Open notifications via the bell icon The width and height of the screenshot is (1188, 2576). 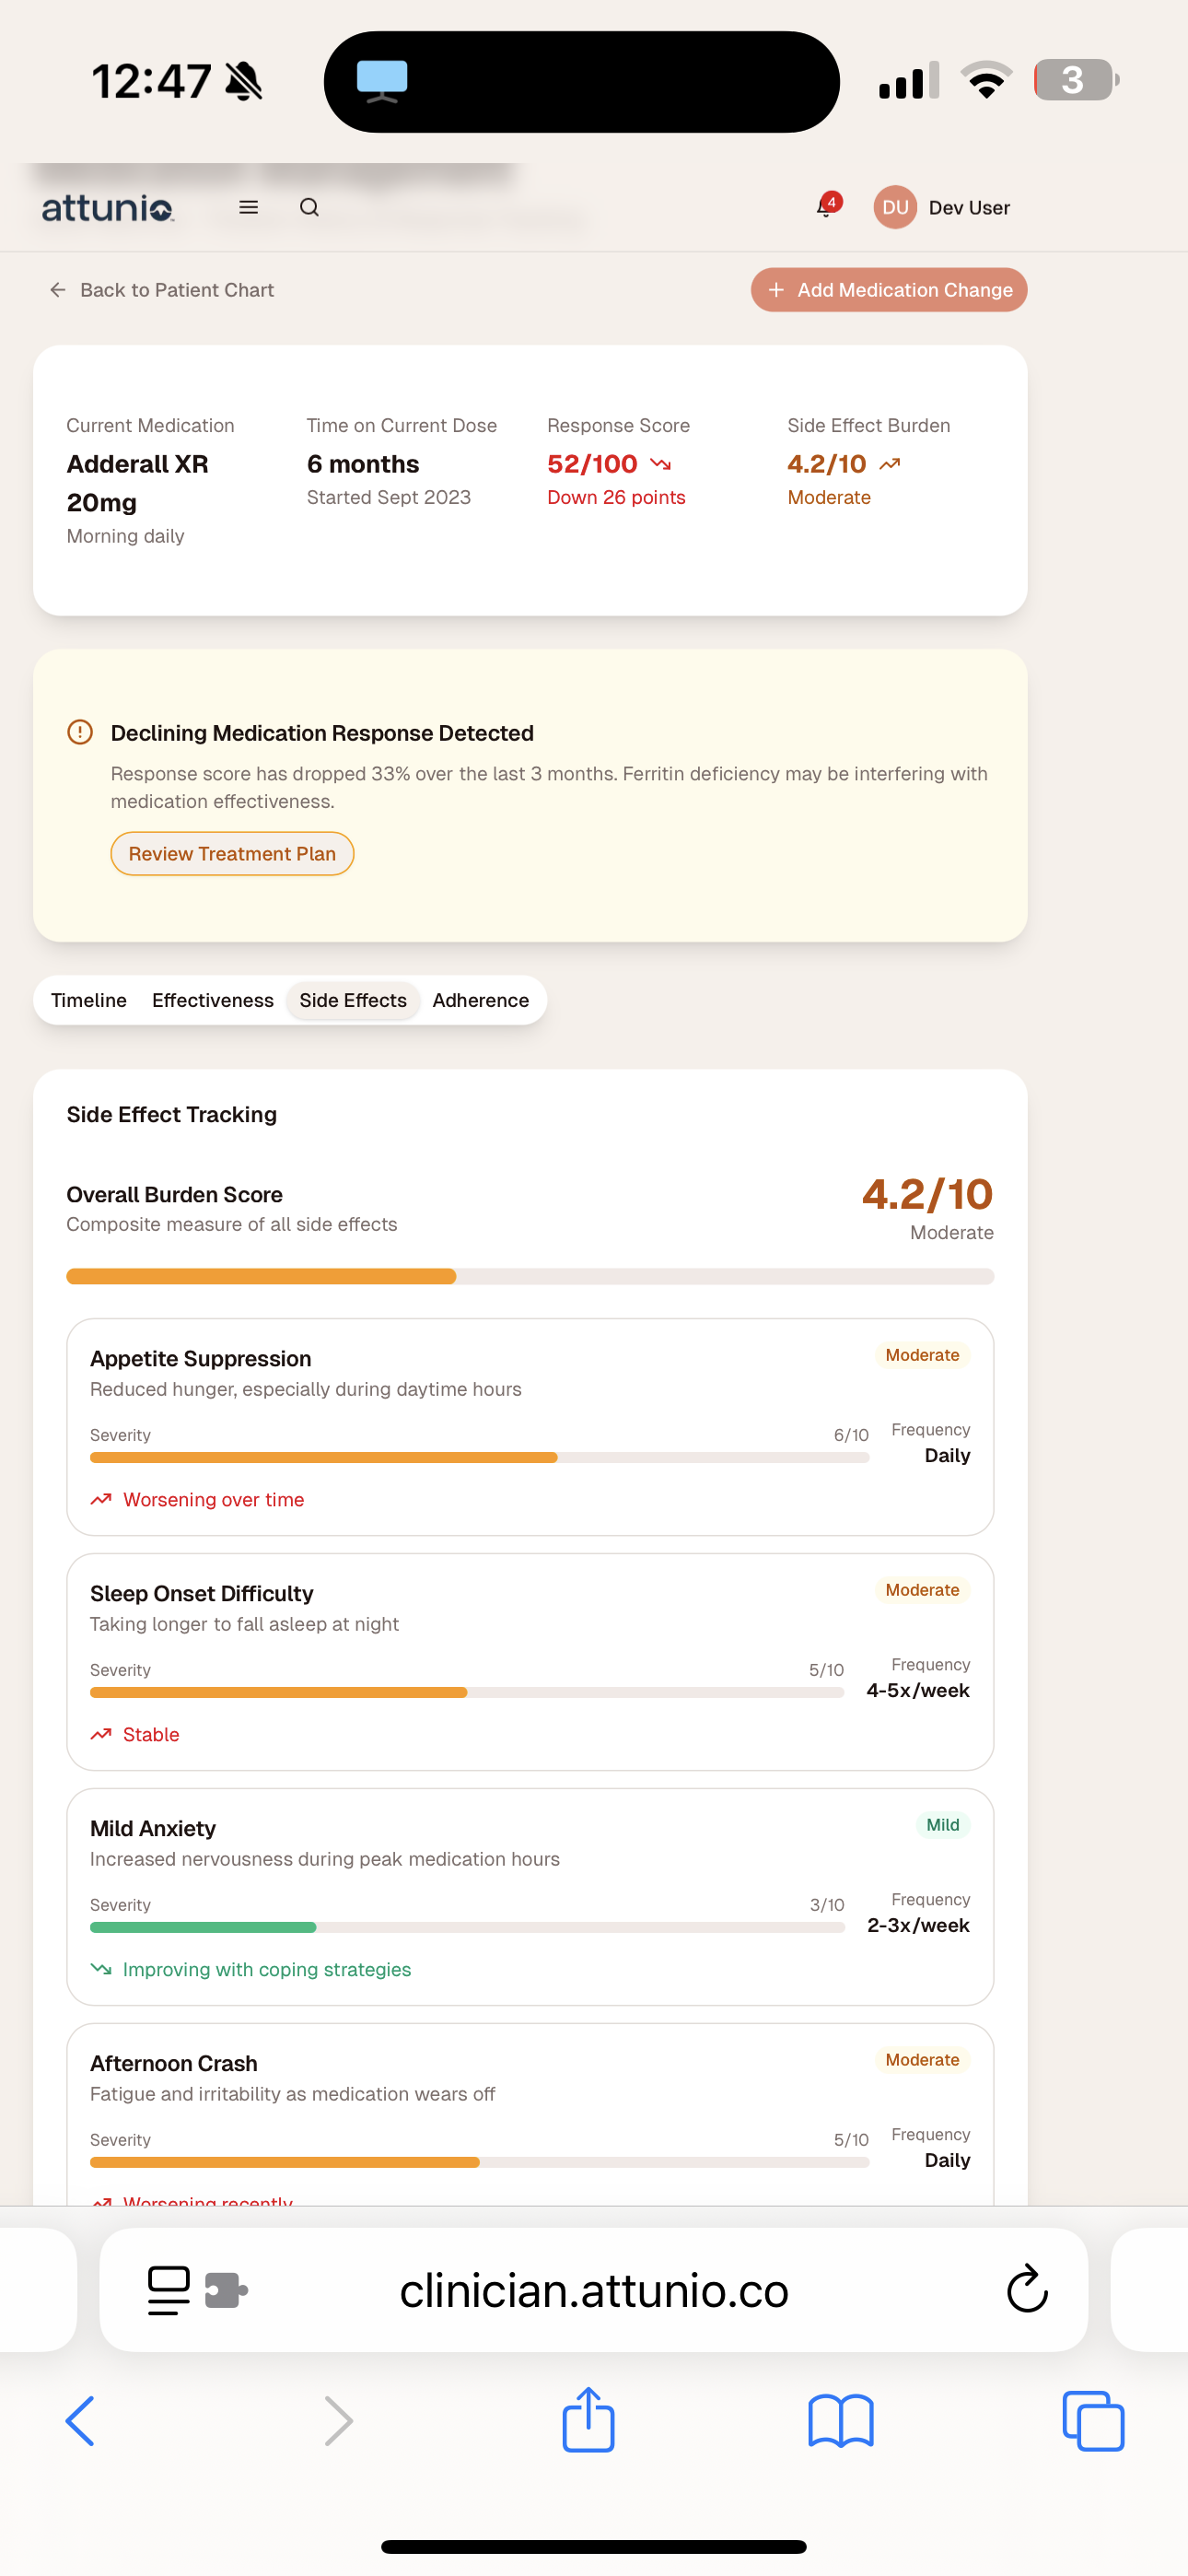click(x=823, y=207)
